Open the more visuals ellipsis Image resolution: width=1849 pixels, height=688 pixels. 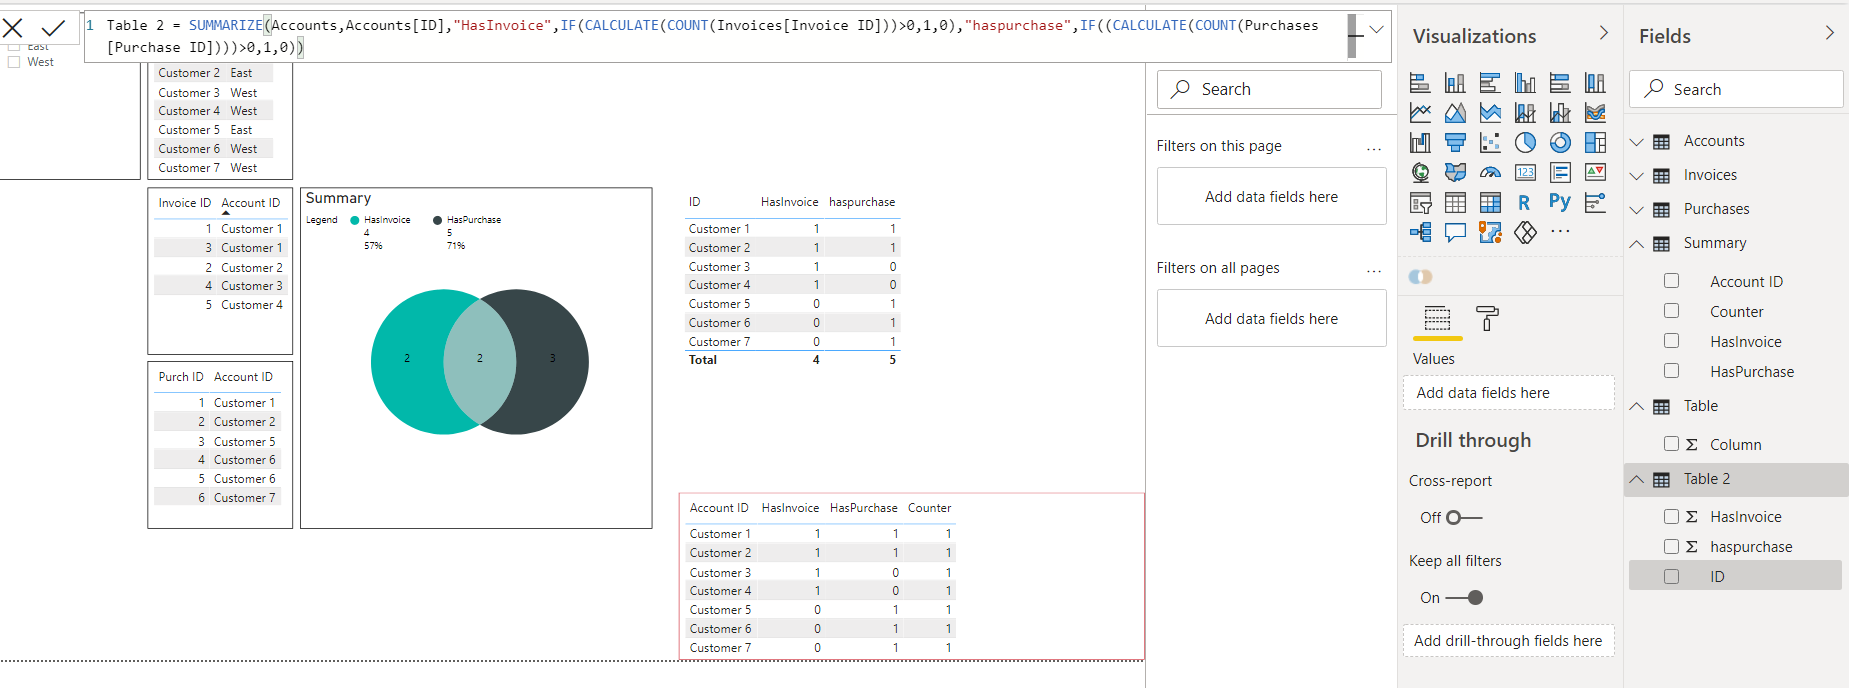click(x=1560, y=231)
